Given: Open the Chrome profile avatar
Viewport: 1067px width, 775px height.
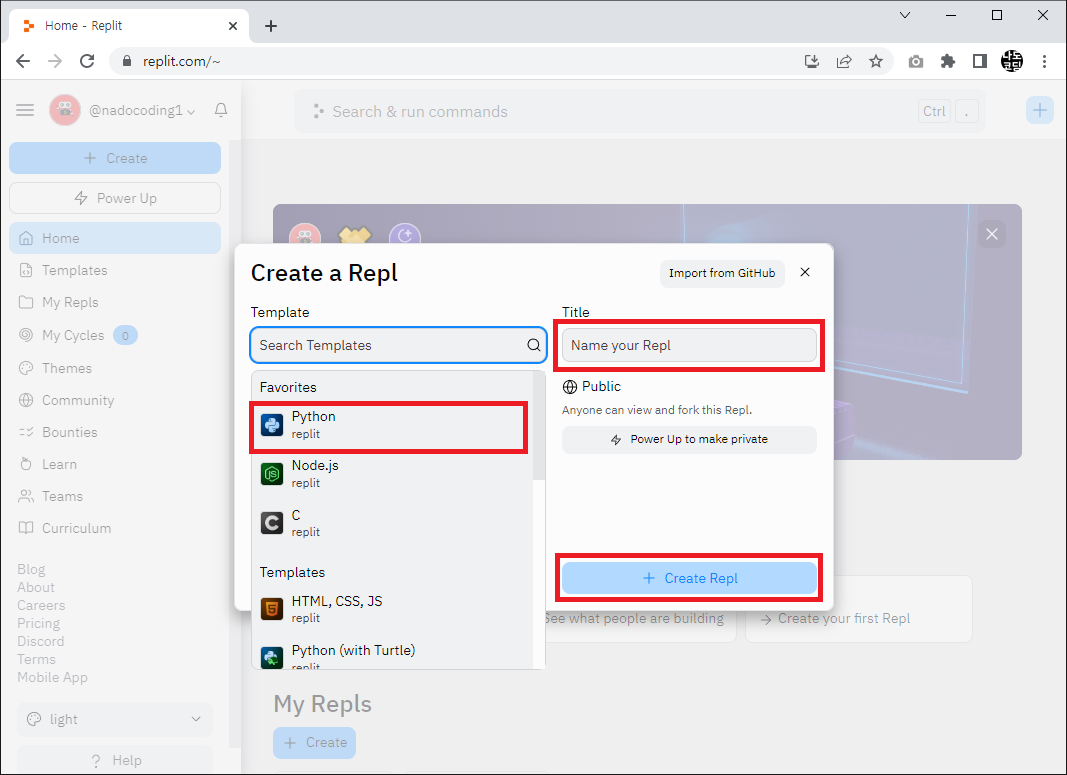Looking at the screenshot, I should click(x=1012, y=61).
